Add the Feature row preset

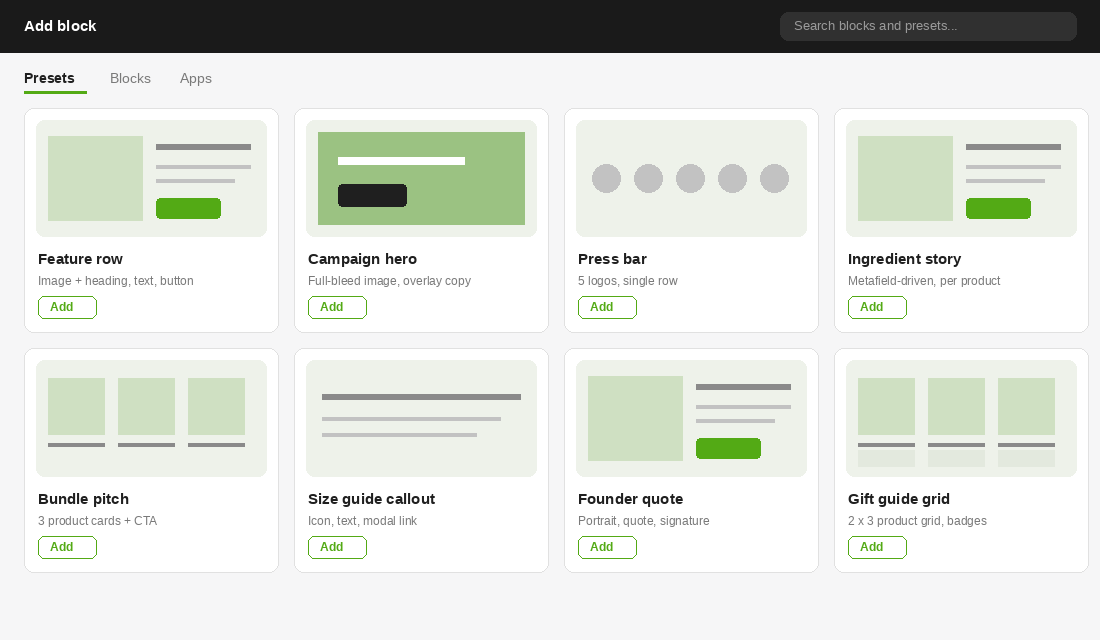point(67,307)
